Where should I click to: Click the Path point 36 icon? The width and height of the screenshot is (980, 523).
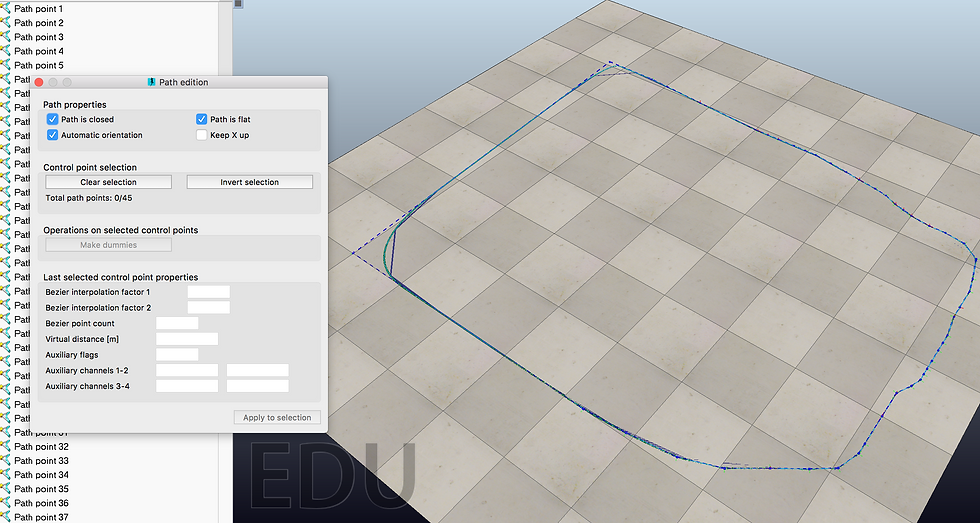tap(5, 503)
